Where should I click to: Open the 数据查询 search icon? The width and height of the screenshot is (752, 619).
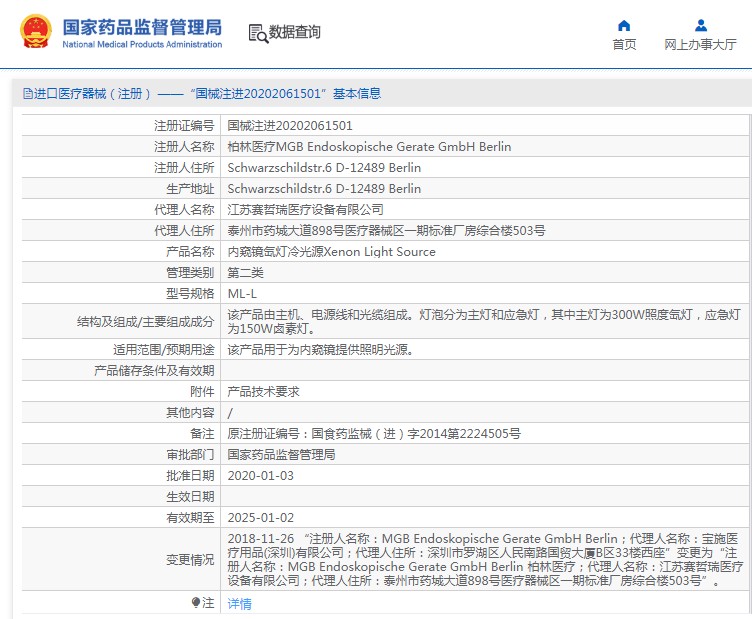pos(258,34)
